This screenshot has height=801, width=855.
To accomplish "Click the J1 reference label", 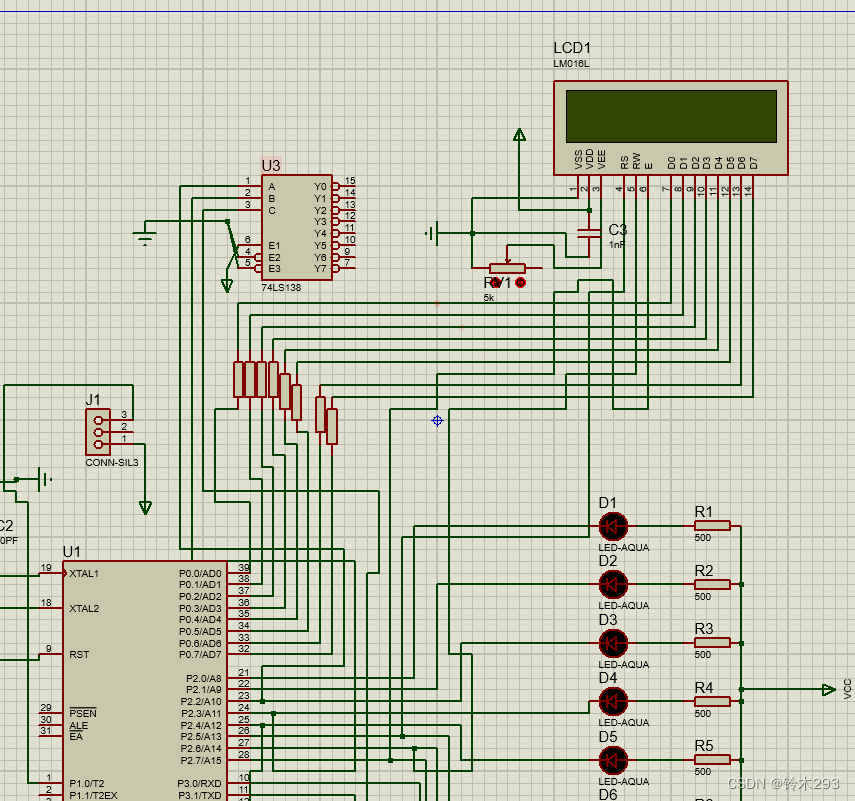I will click(x=93, y=400).
